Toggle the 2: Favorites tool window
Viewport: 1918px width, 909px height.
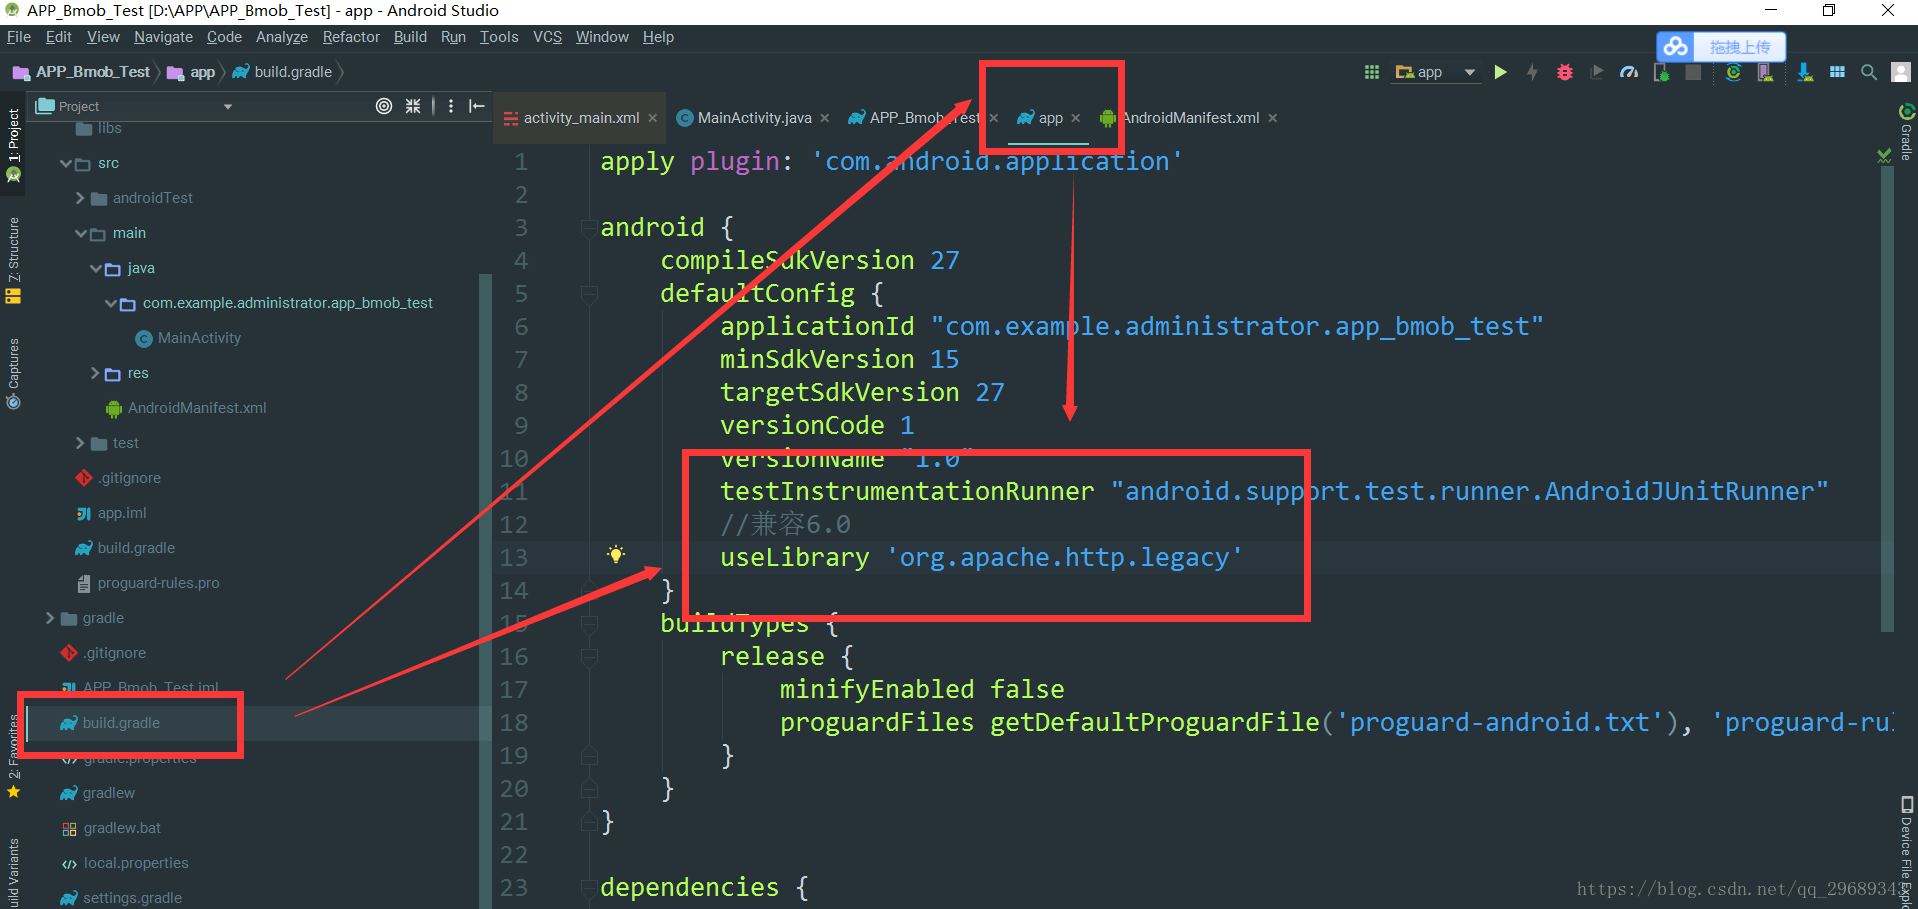click(13, 757)
